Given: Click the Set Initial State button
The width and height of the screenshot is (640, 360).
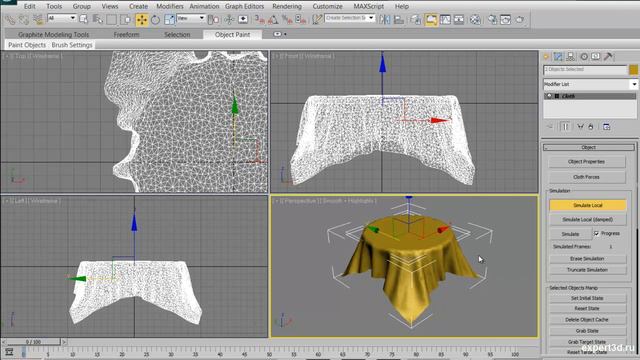Looking at the screenshot, I should (x=587, y=298).
